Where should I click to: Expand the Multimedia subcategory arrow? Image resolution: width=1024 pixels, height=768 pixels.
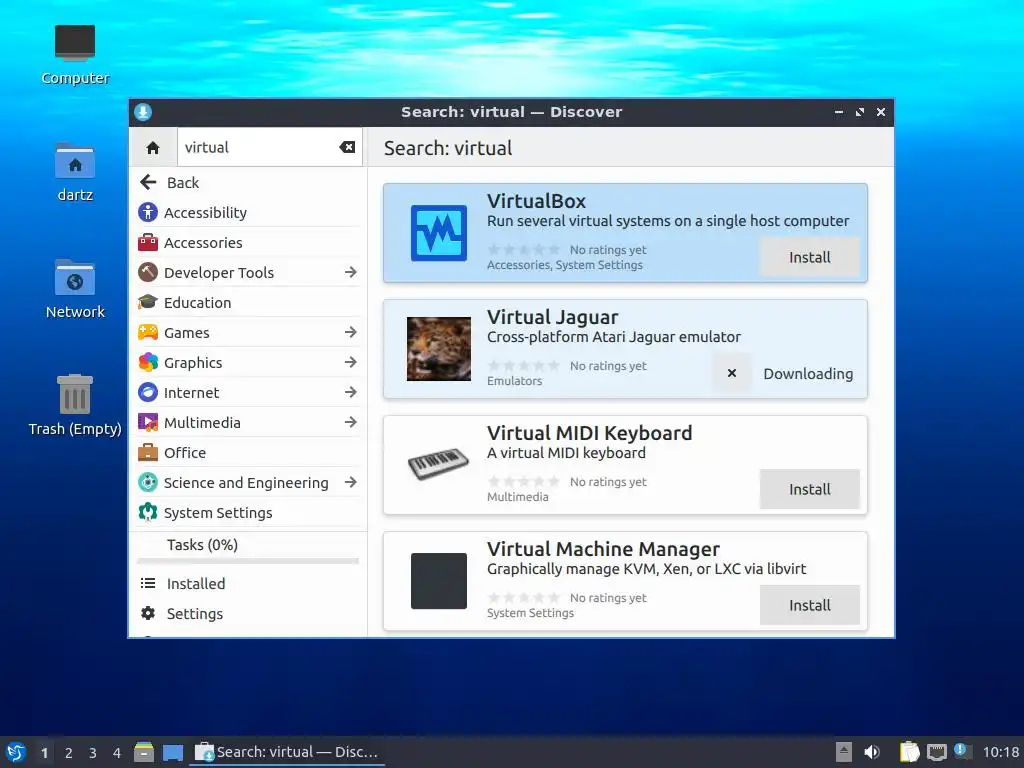click(x=351, y=423)
